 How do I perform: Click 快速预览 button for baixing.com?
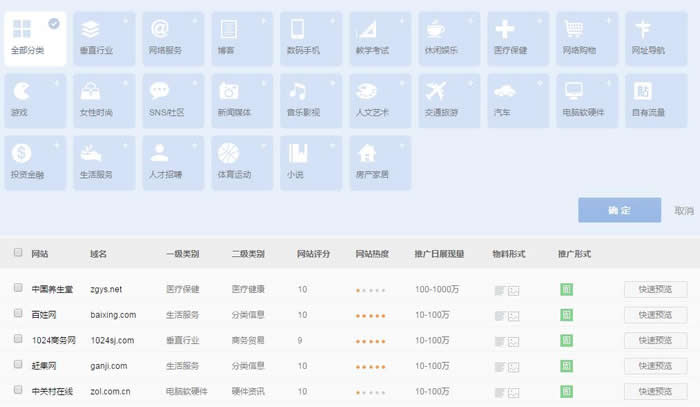coord(655,315)
